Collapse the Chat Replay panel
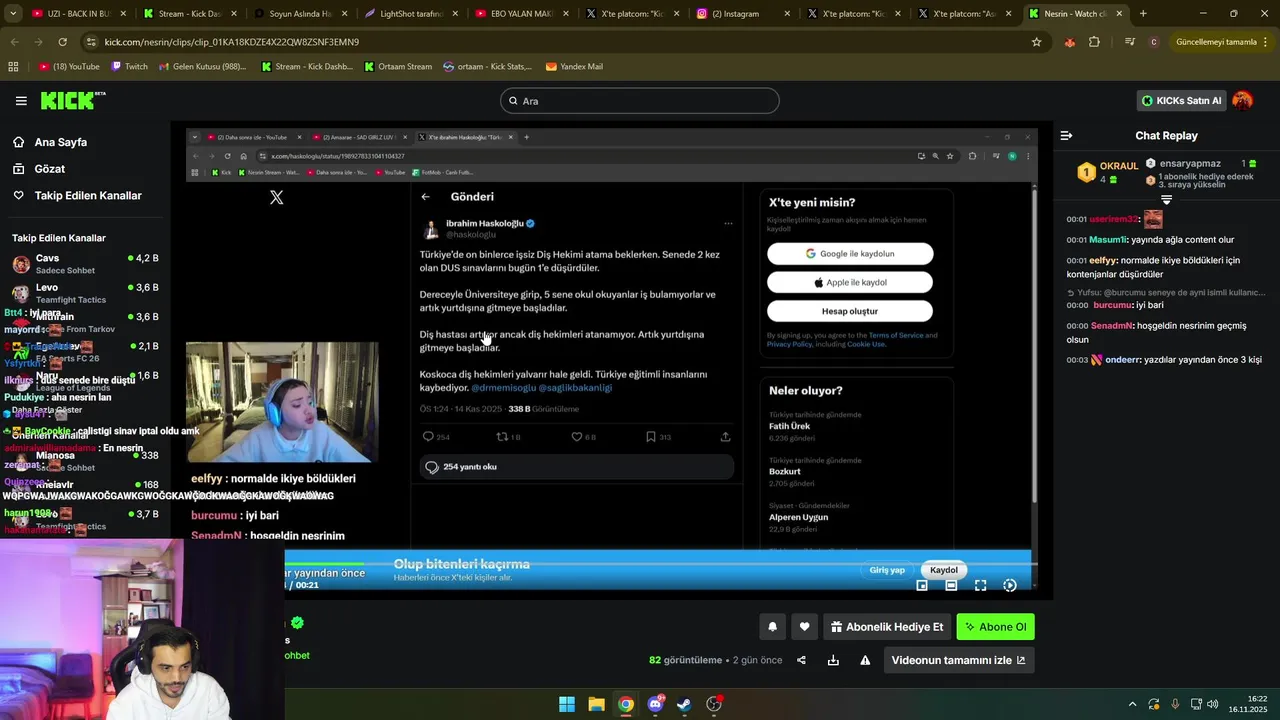The image size is (1280, 720). 1066,135
